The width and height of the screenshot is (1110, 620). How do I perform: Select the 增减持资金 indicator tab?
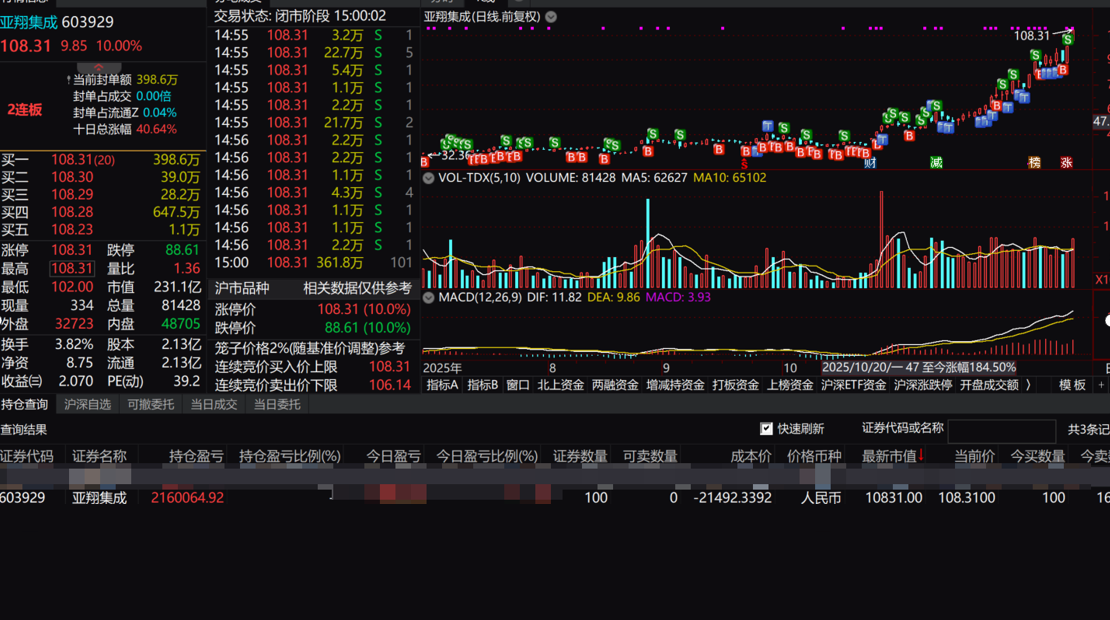(675, 385)
